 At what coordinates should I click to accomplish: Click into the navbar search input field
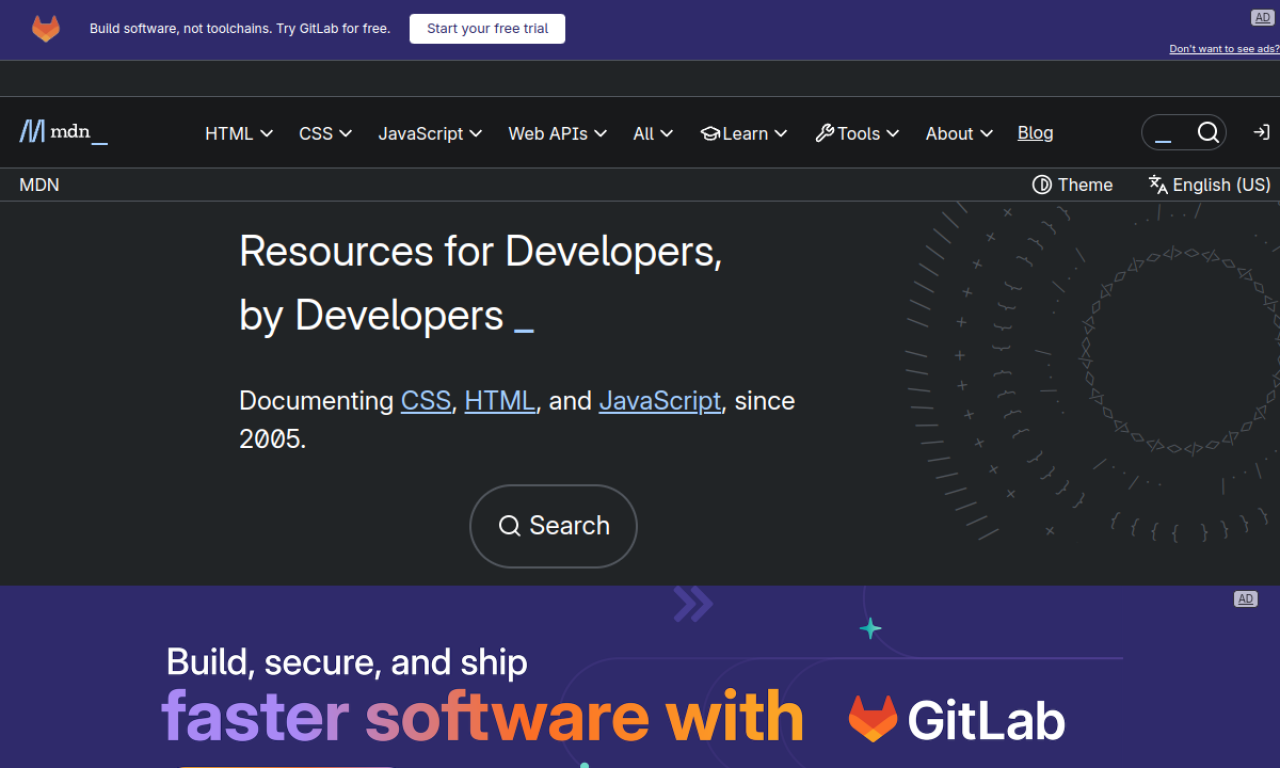[x=1168, y=132]
